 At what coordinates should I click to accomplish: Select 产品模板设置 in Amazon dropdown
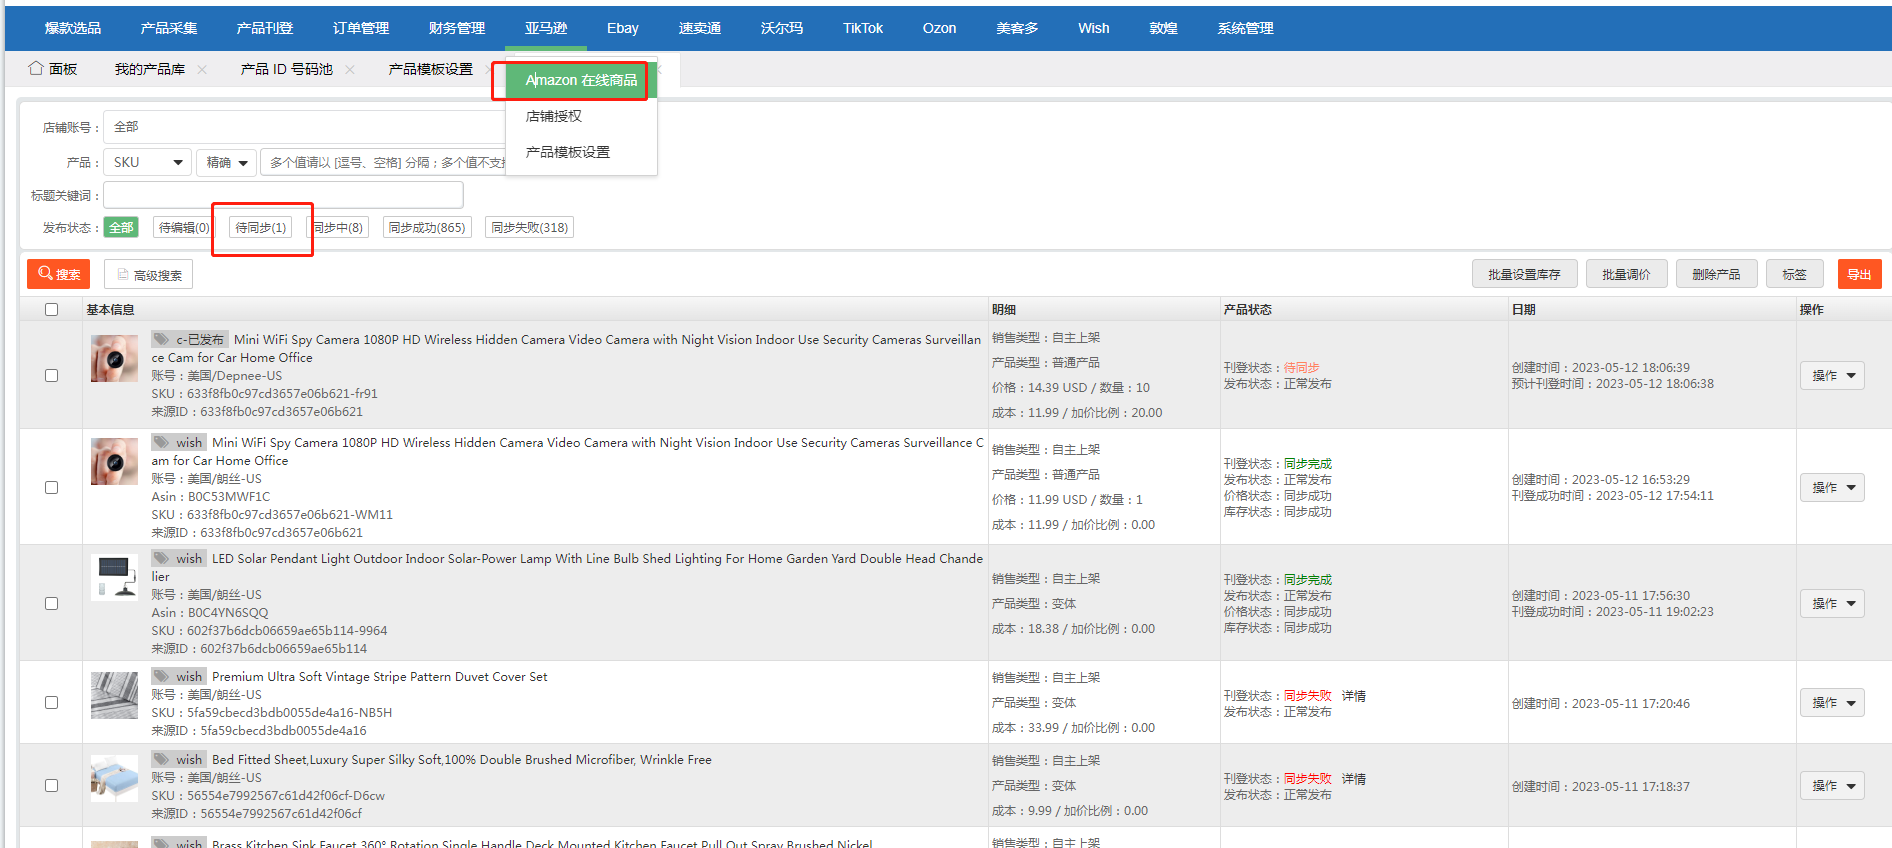point(581,152)
